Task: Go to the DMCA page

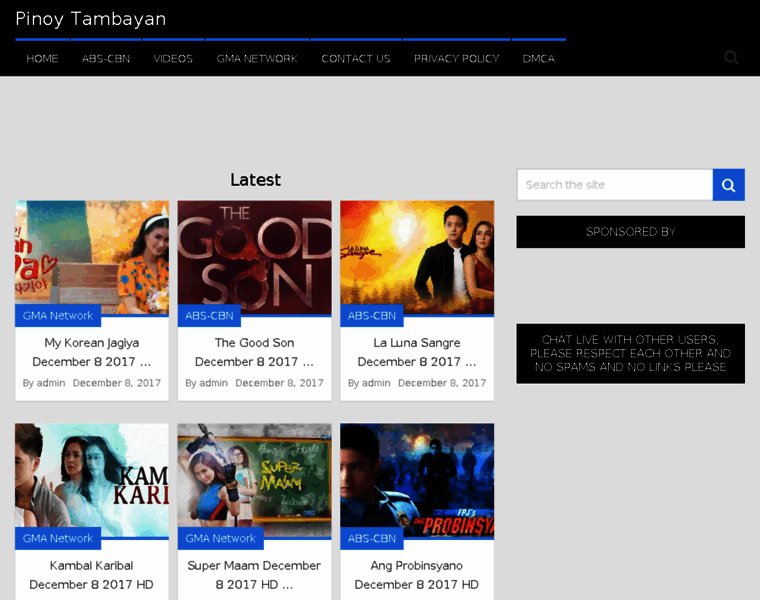Action: click(538, 59)
